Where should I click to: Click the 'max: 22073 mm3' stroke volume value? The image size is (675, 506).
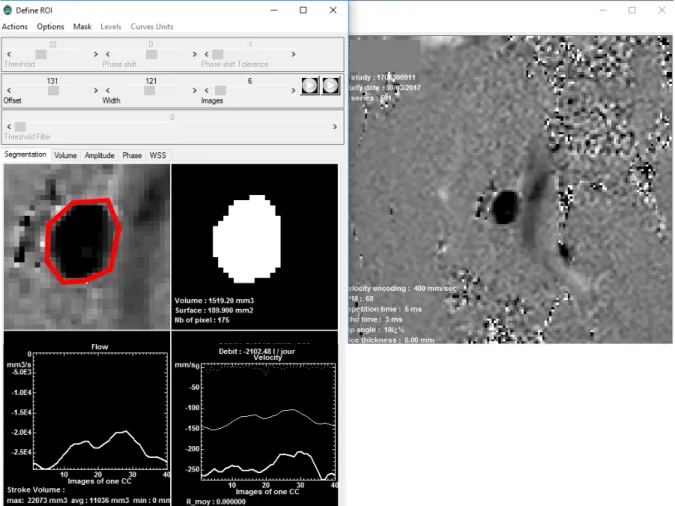(x=37, y=500)
